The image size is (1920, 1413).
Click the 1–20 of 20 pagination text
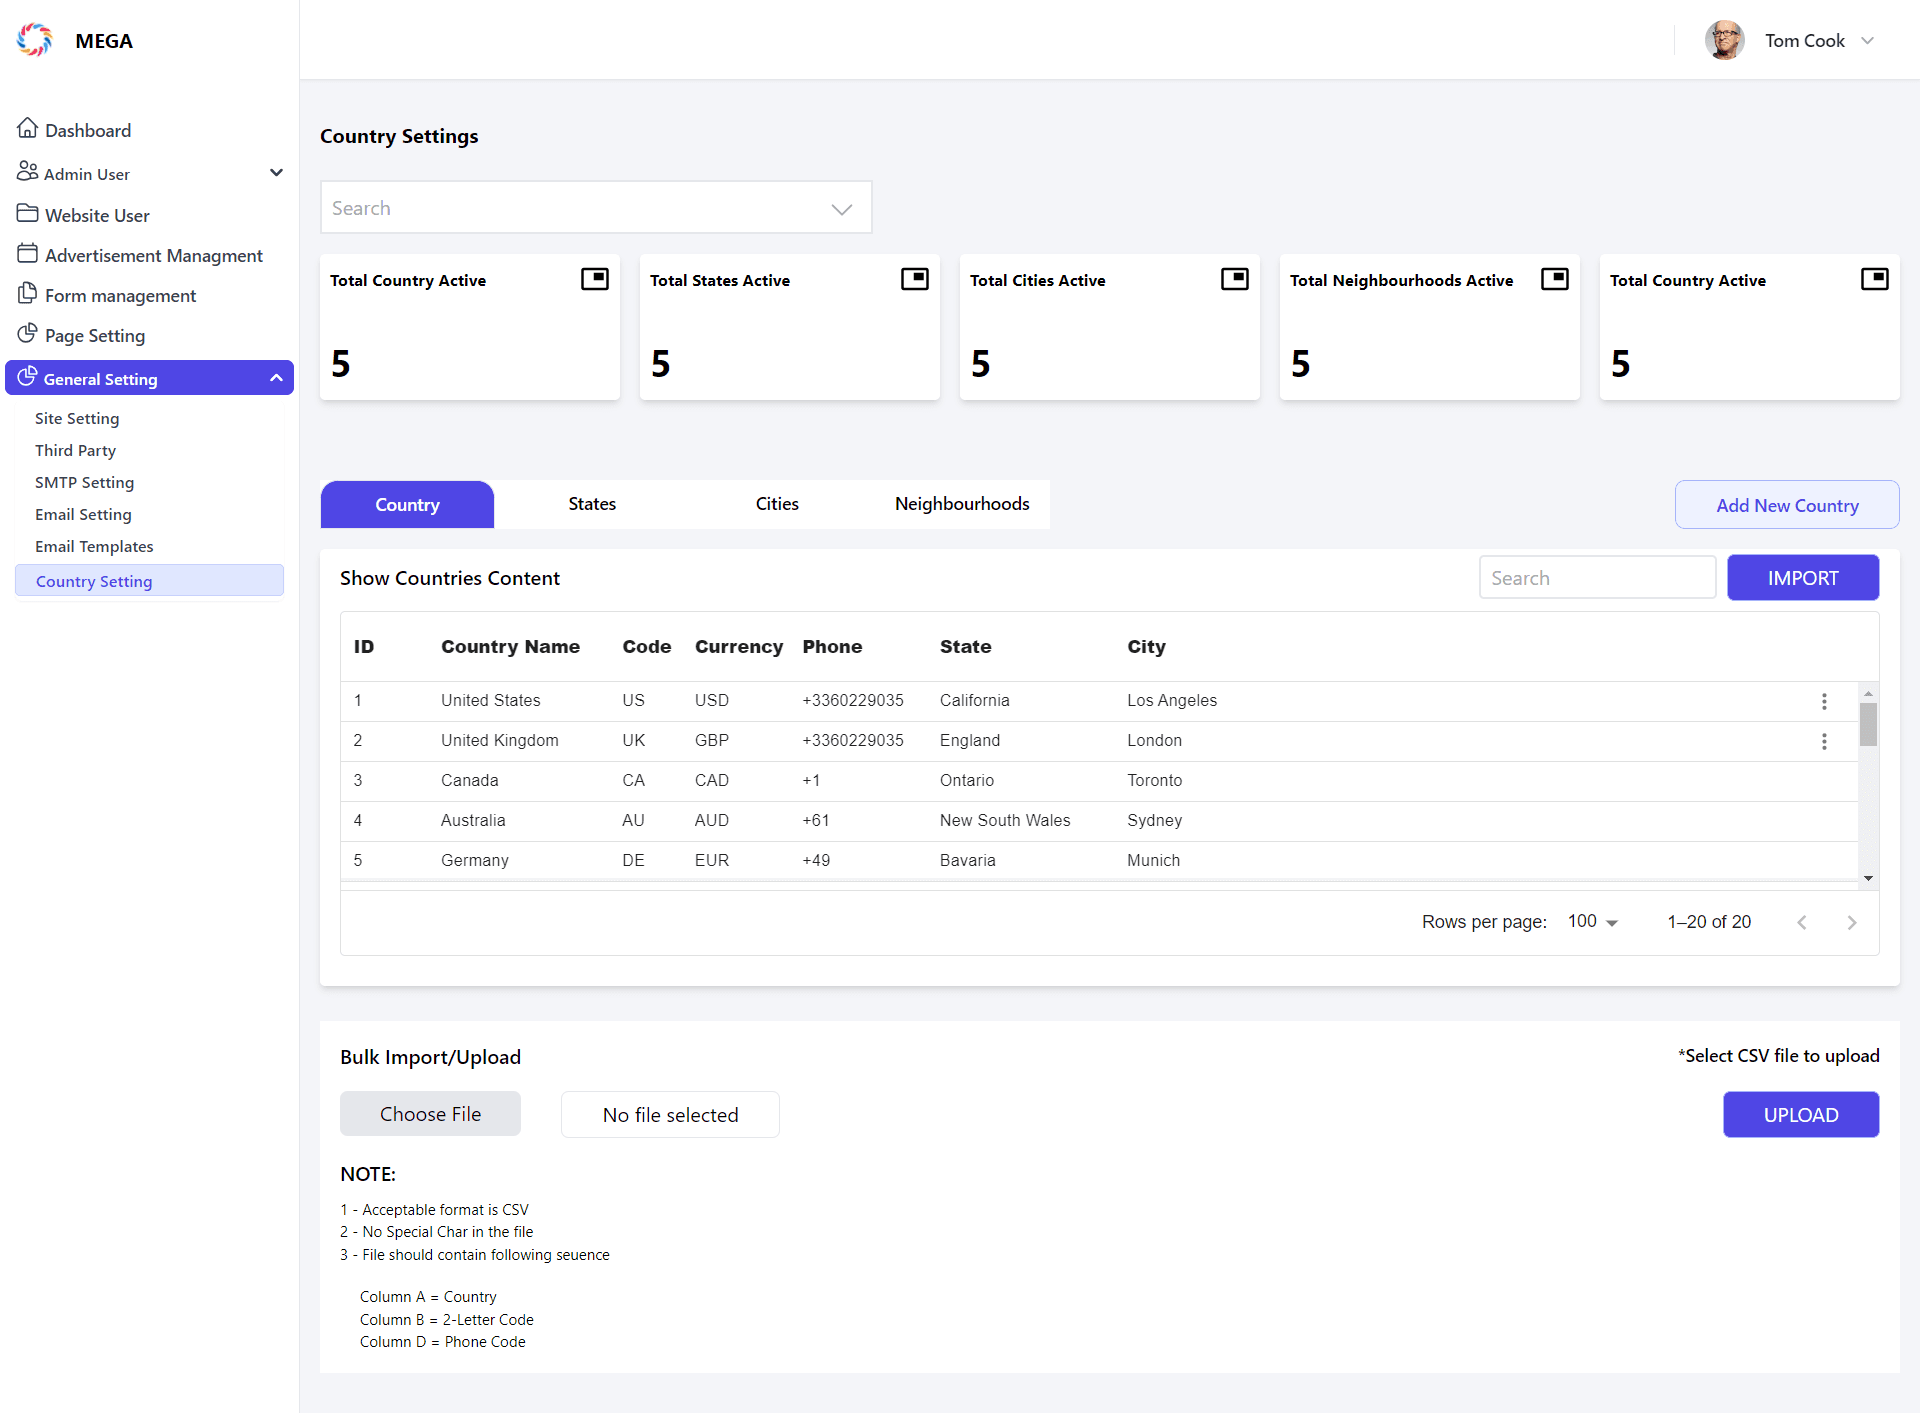1709,922
